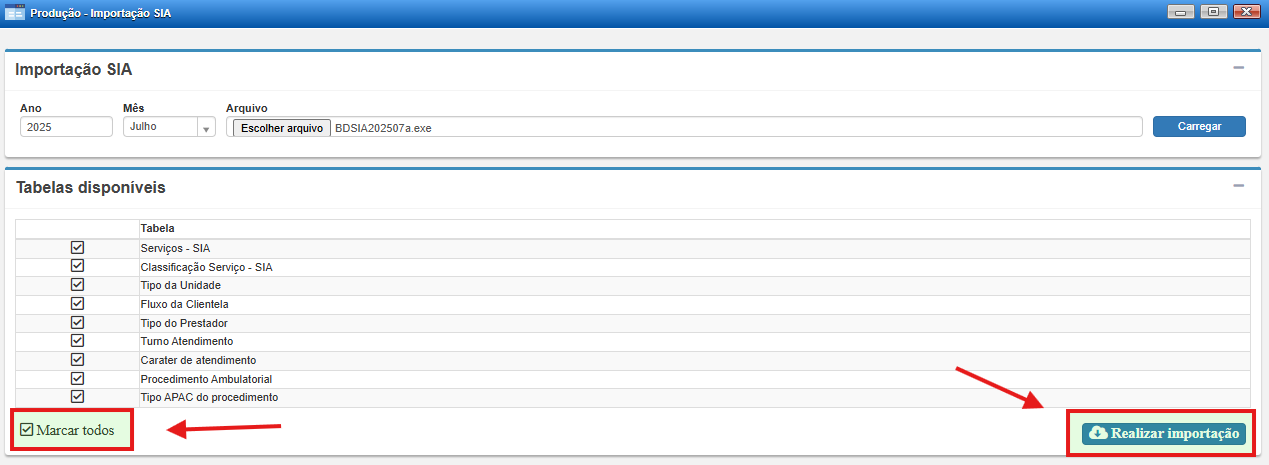Click the Tabela column header
1269x465 pixels.
[x=157, y=228]
